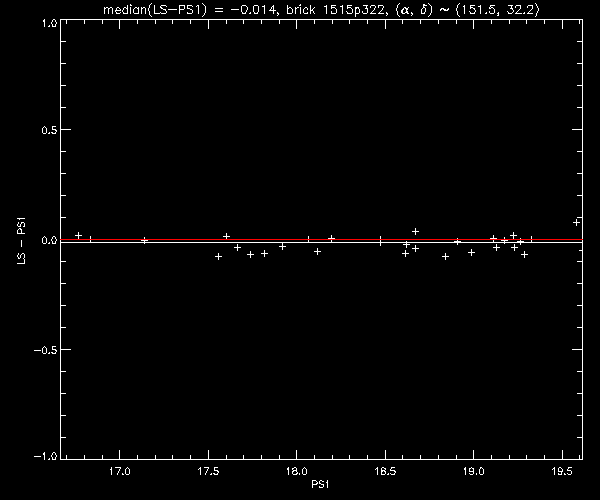The width and height of the screenshot is (600, 500).
Task: Click the x-axis tick label 19.0
Action: click(x=474, y=471)
